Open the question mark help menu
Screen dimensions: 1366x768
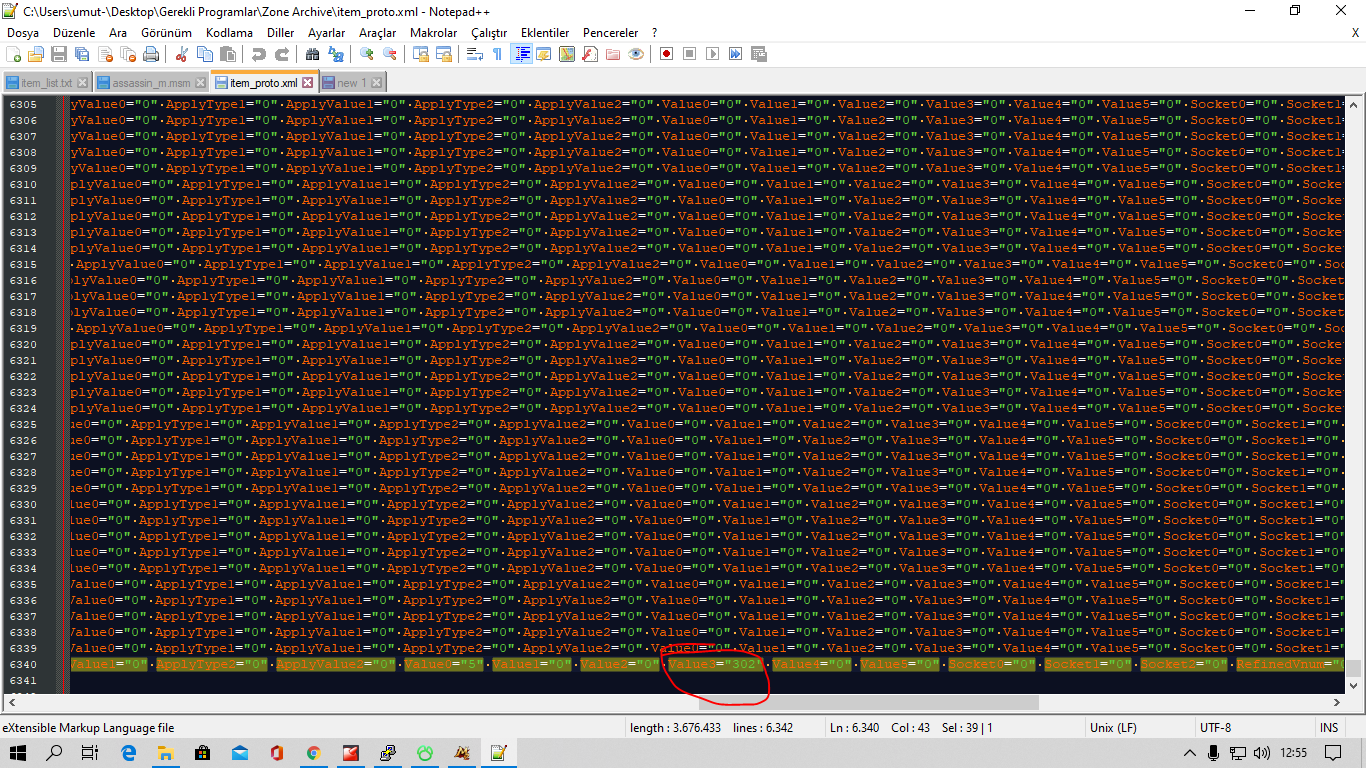click(x=654, y=33)
